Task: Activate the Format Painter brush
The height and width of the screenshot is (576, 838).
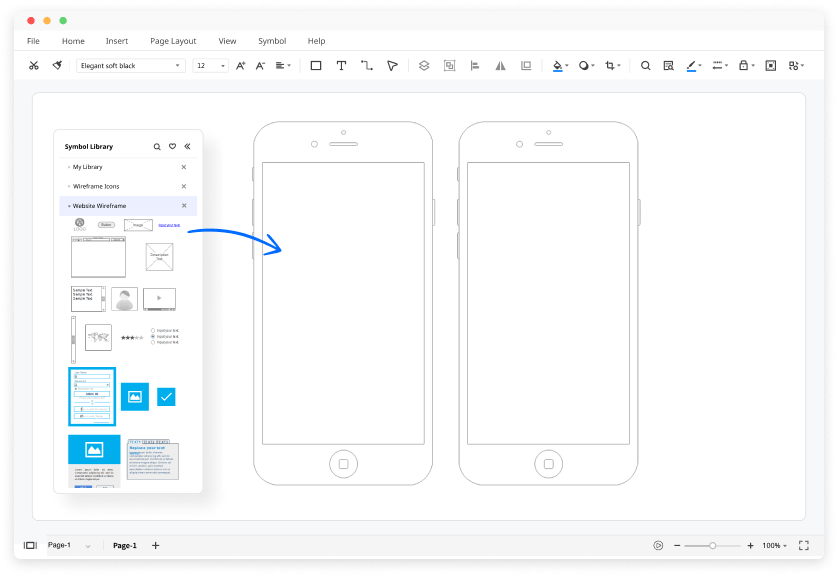Action: coord(57,65)
